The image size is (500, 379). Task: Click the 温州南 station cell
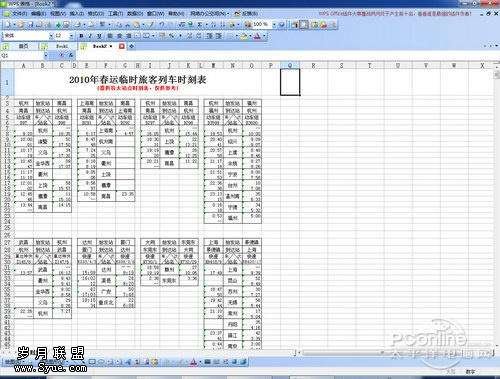[233, 196]
